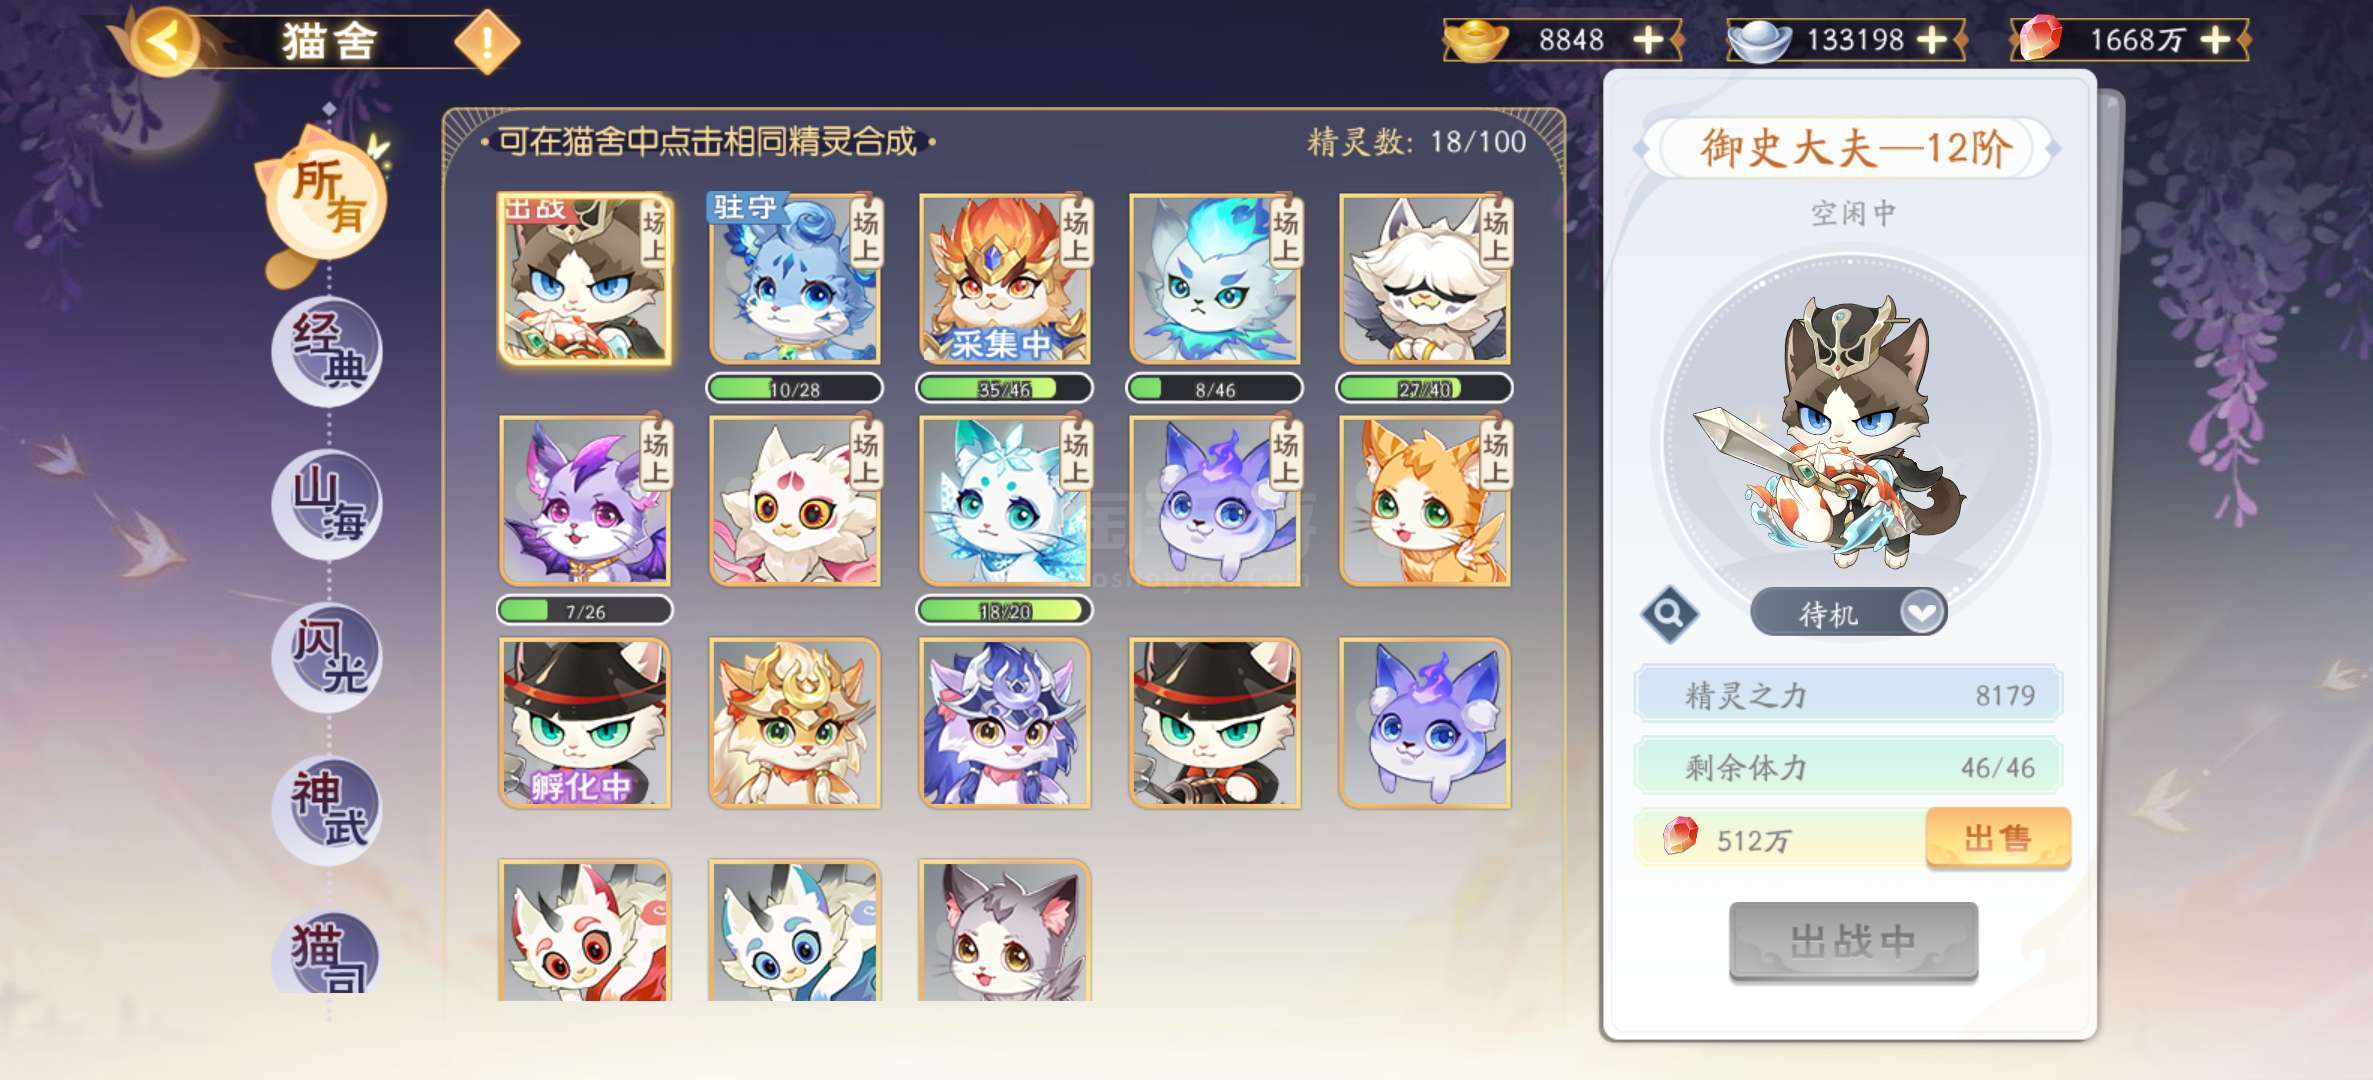Select the 出战 cat with the sword

pos(585,278)
